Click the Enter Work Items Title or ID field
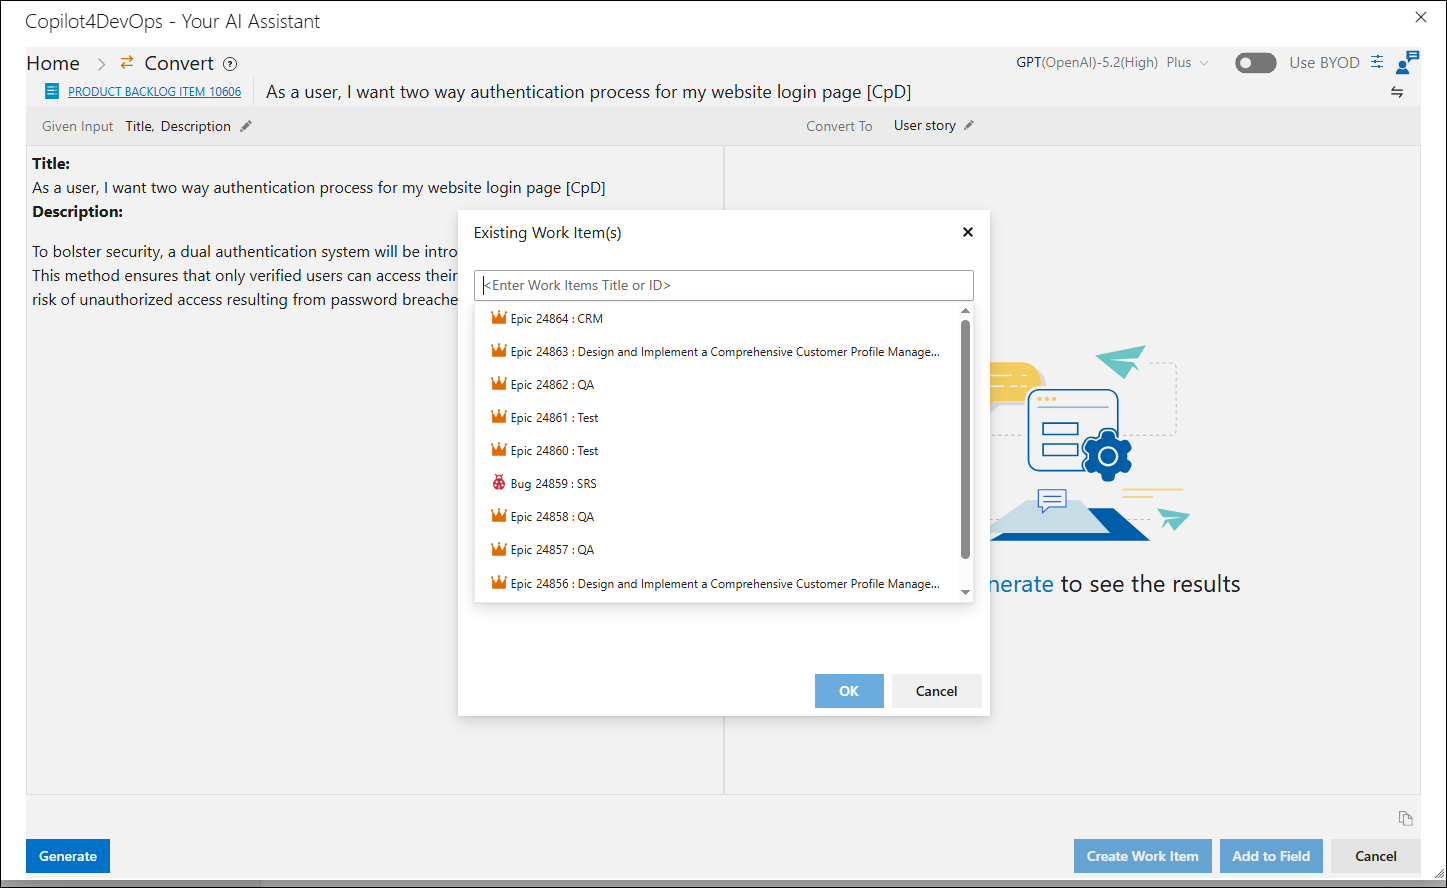The image size is (1447, 888). [x=724, y=285]
